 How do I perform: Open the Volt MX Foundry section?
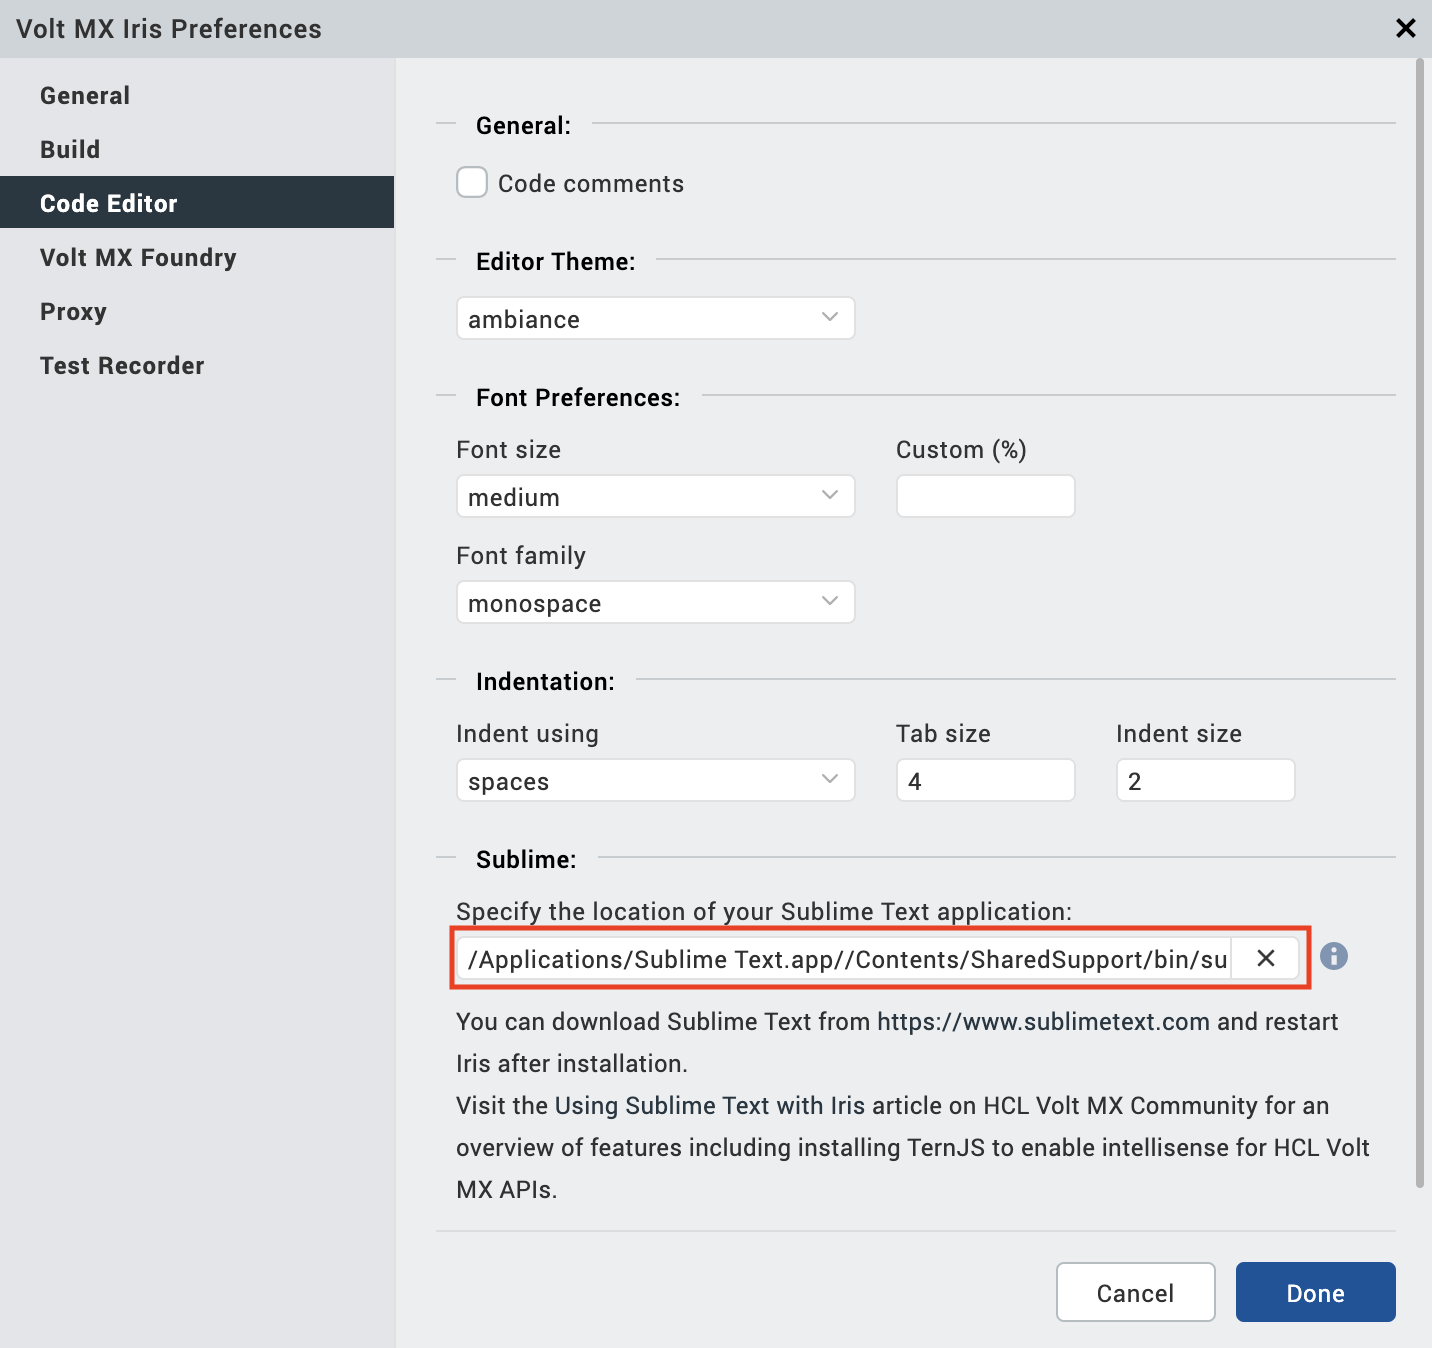(x=138, y=258)
